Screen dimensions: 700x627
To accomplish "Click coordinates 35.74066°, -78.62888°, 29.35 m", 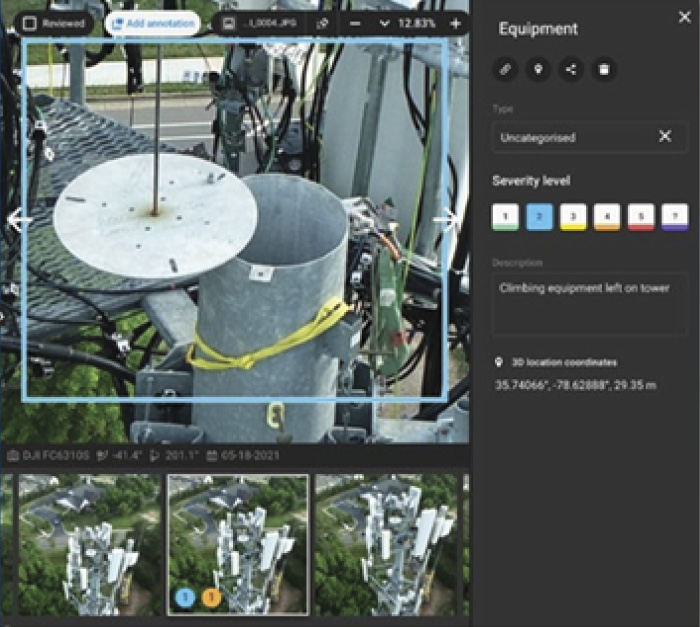I will (x=575, y=385).
